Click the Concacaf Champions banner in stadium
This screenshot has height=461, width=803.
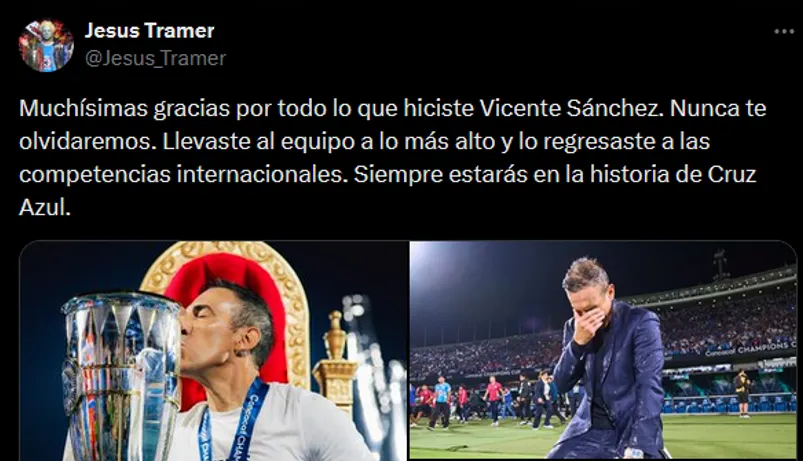tap(750, 349)
